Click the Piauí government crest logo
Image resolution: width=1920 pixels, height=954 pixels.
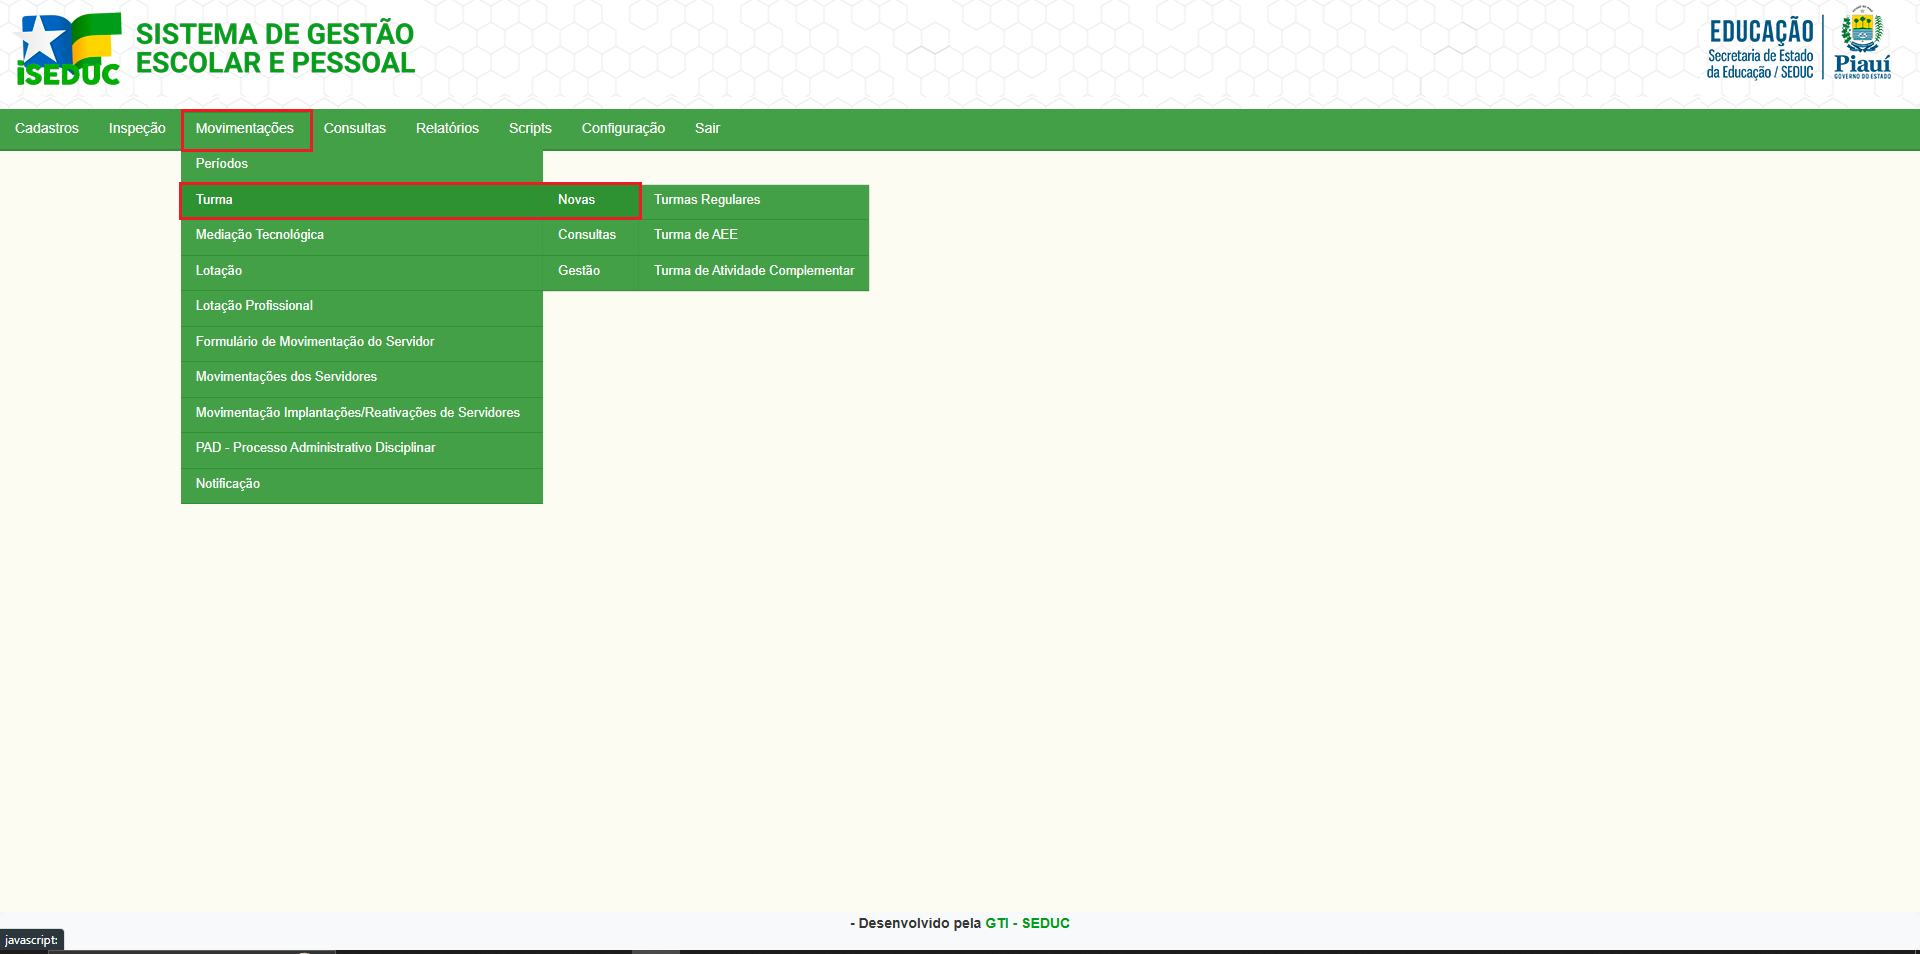[1861, 43]
